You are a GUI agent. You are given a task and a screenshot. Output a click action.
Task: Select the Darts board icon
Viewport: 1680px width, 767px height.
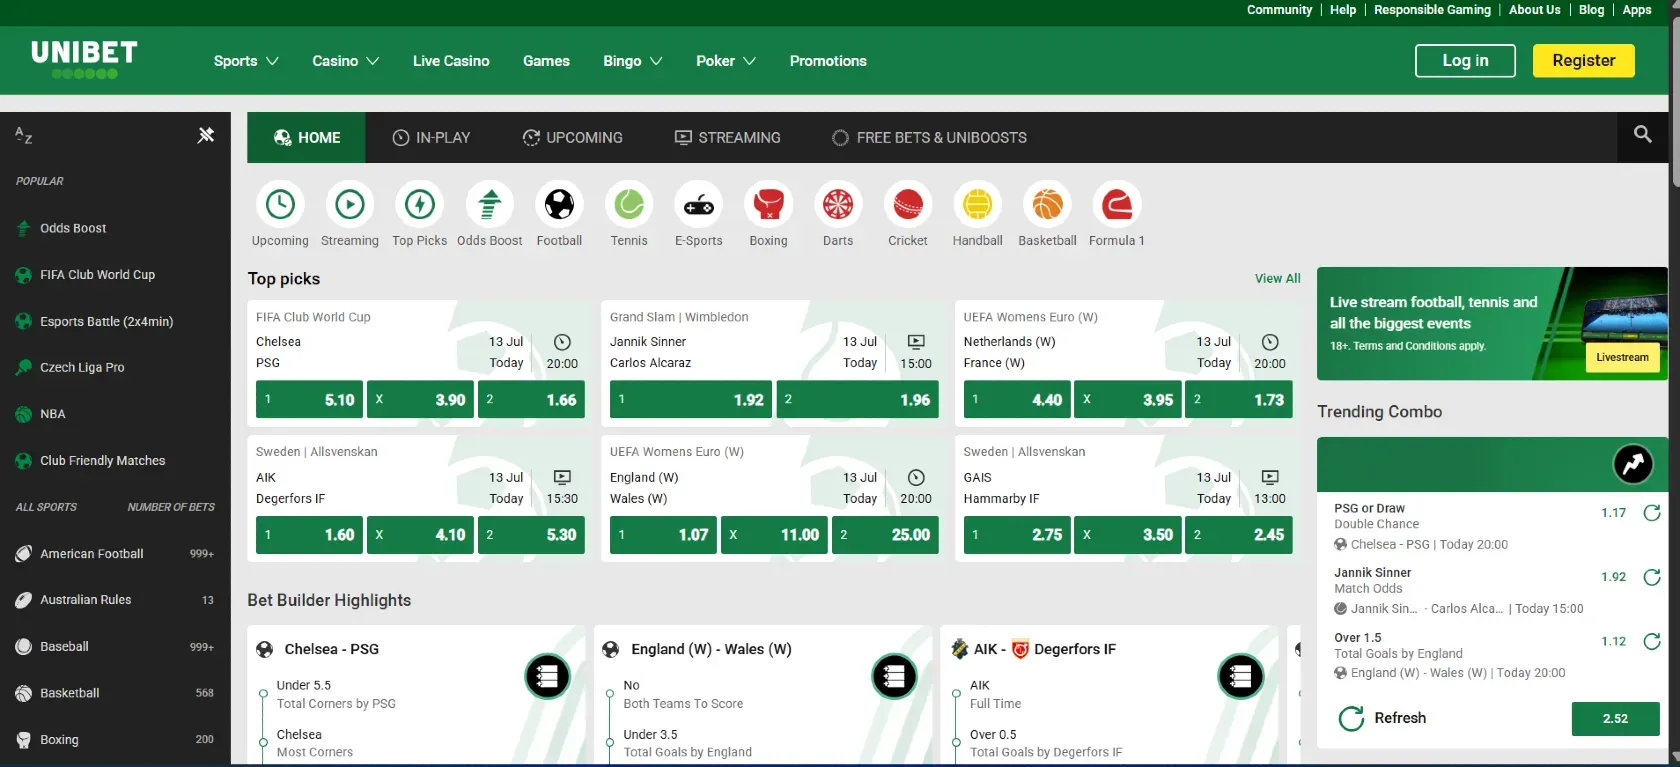click(x=838, y=204)
